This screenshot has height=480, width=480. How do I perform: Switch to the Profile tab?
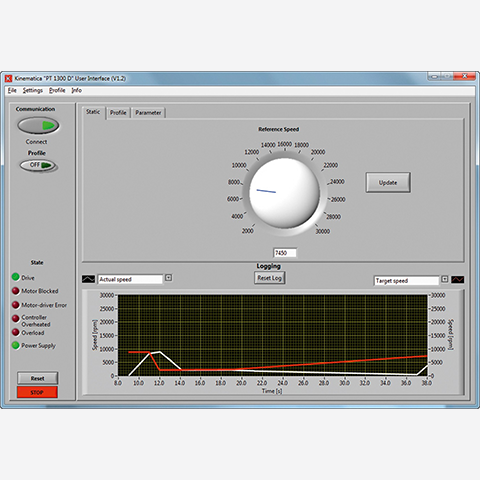[x=118, y=113]
